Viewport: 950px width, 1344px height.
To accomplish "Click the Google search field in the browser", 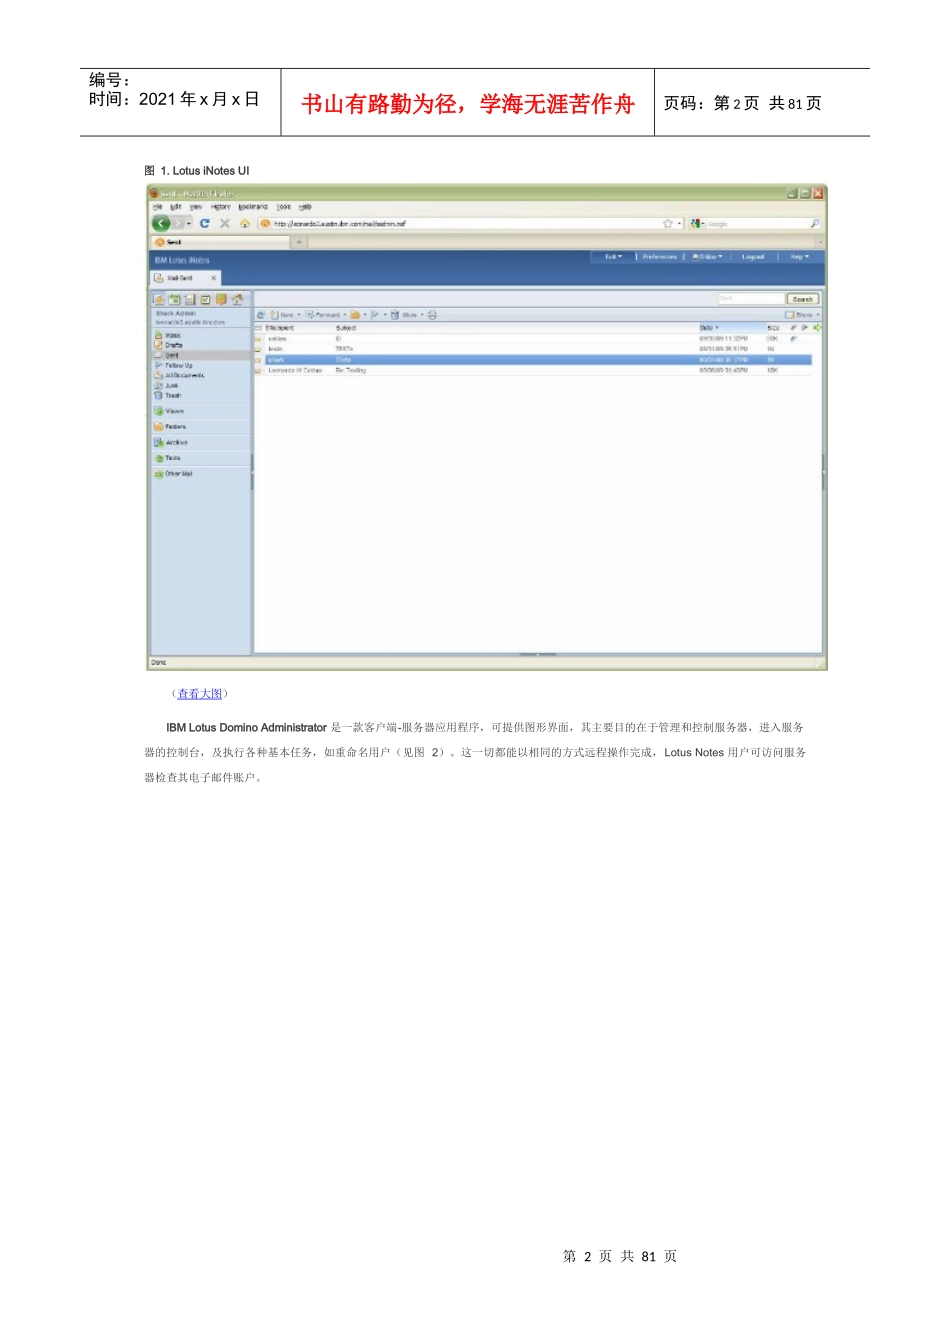I will coord(755,223).
